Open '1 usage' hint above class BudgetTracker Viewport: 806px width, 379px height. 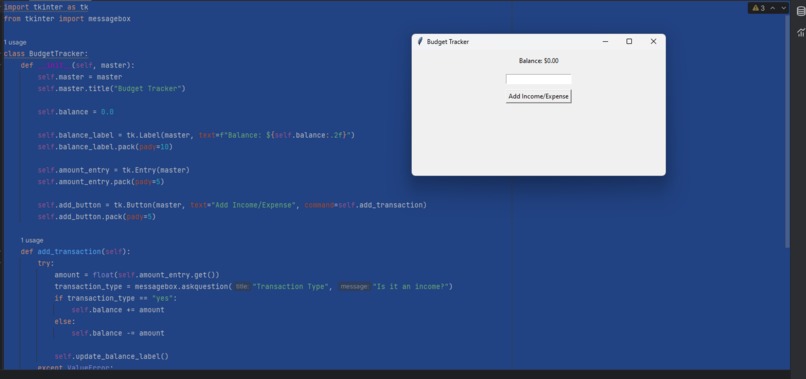pyautogui.click(x=15, y=43)
